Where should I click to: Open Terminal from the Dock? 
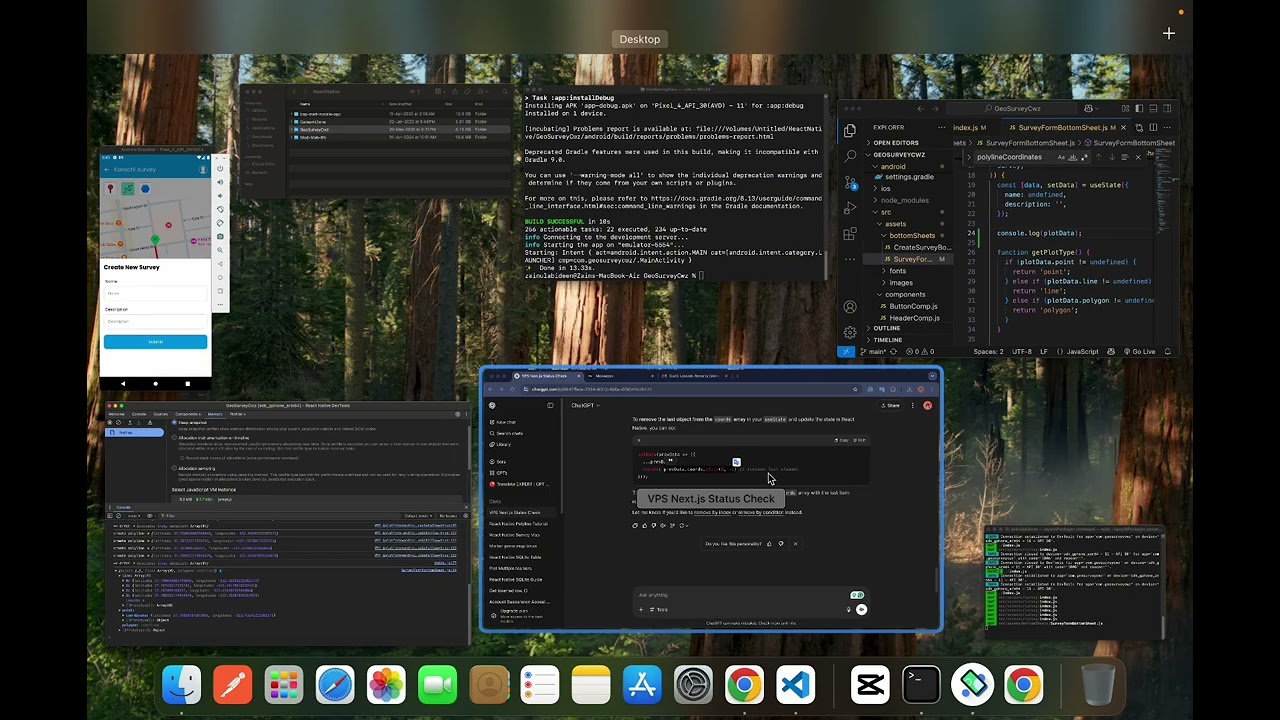point(921,685)
